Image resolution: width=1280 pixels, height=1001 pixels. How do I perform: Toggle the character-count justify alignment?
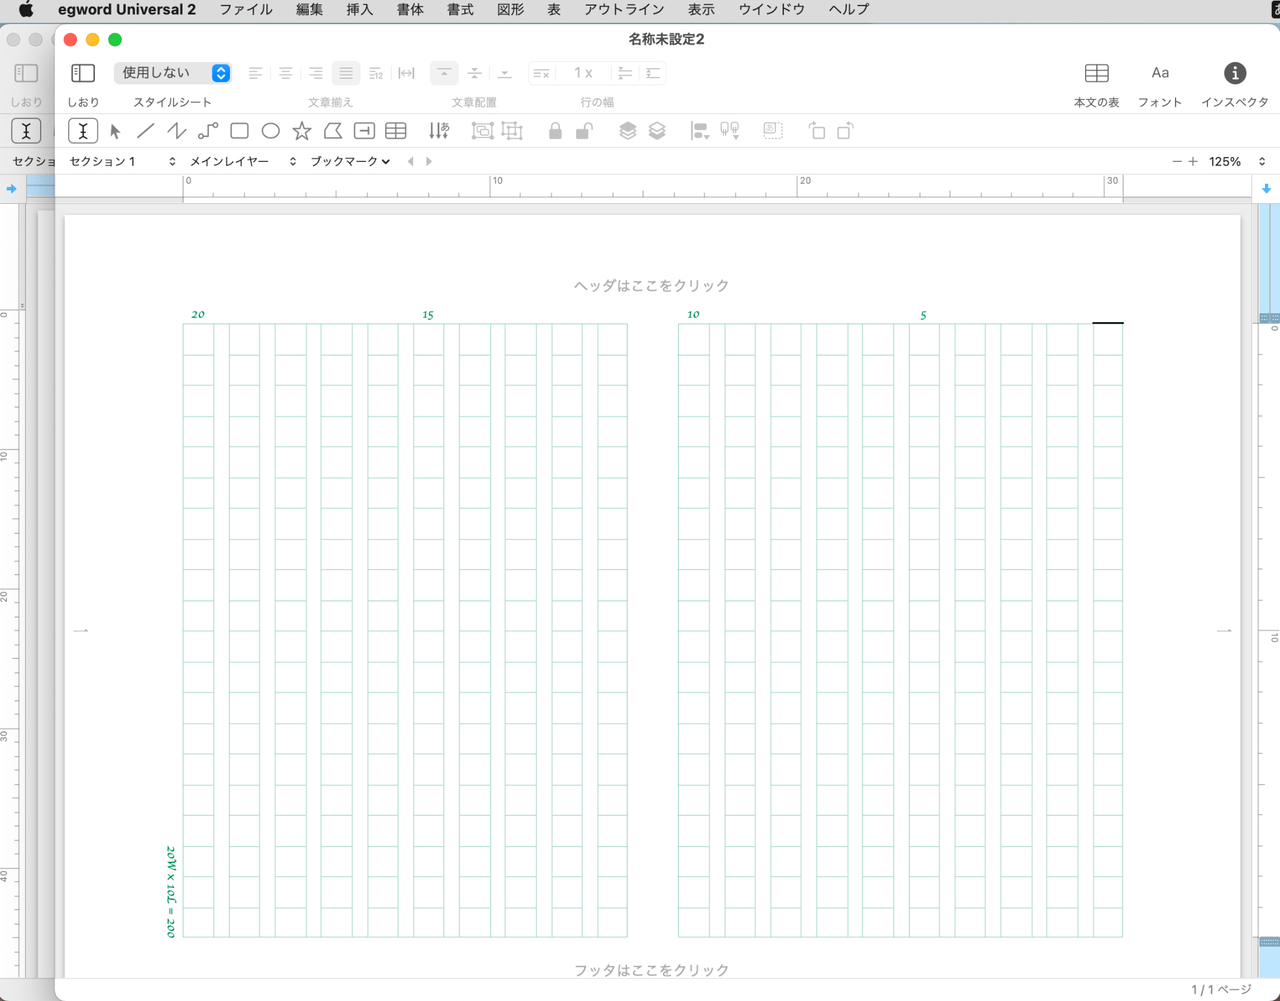pyautogui.click(x=376, y=73)
